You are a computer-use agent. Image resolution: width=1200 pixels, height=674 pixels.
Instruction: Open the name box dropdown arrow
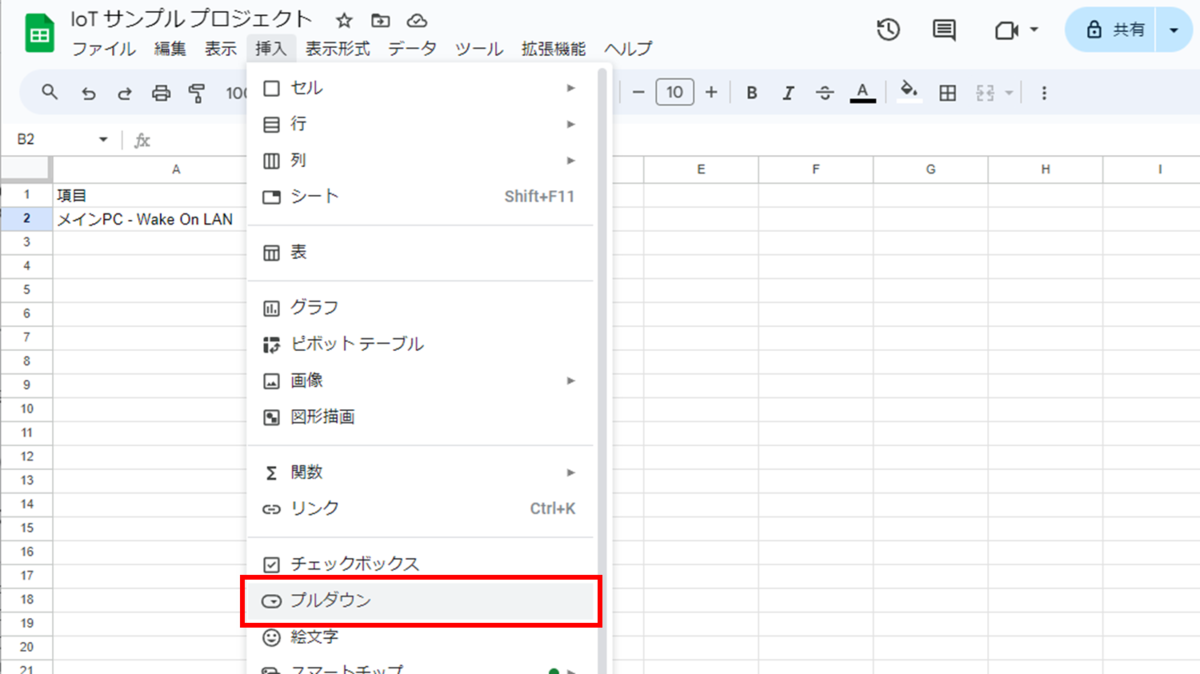[x=103, y=140]
